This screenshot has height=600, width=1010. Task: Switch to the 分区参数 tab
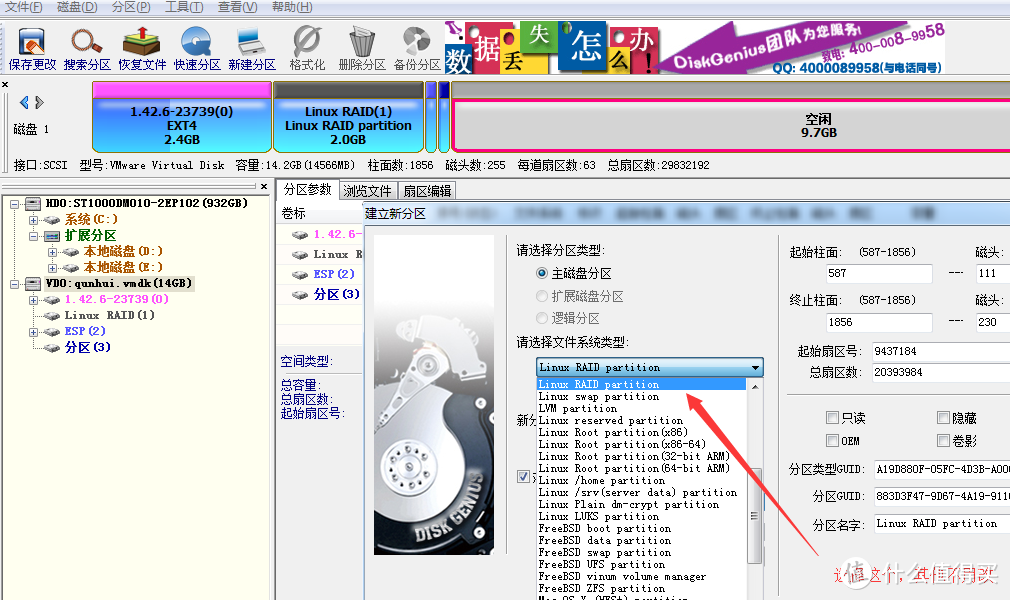[308, 189]
